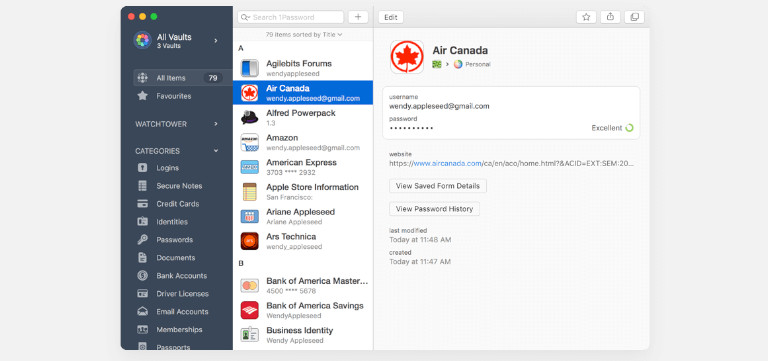
Task: Click the Documents file icon
Action: coord(143,258)
